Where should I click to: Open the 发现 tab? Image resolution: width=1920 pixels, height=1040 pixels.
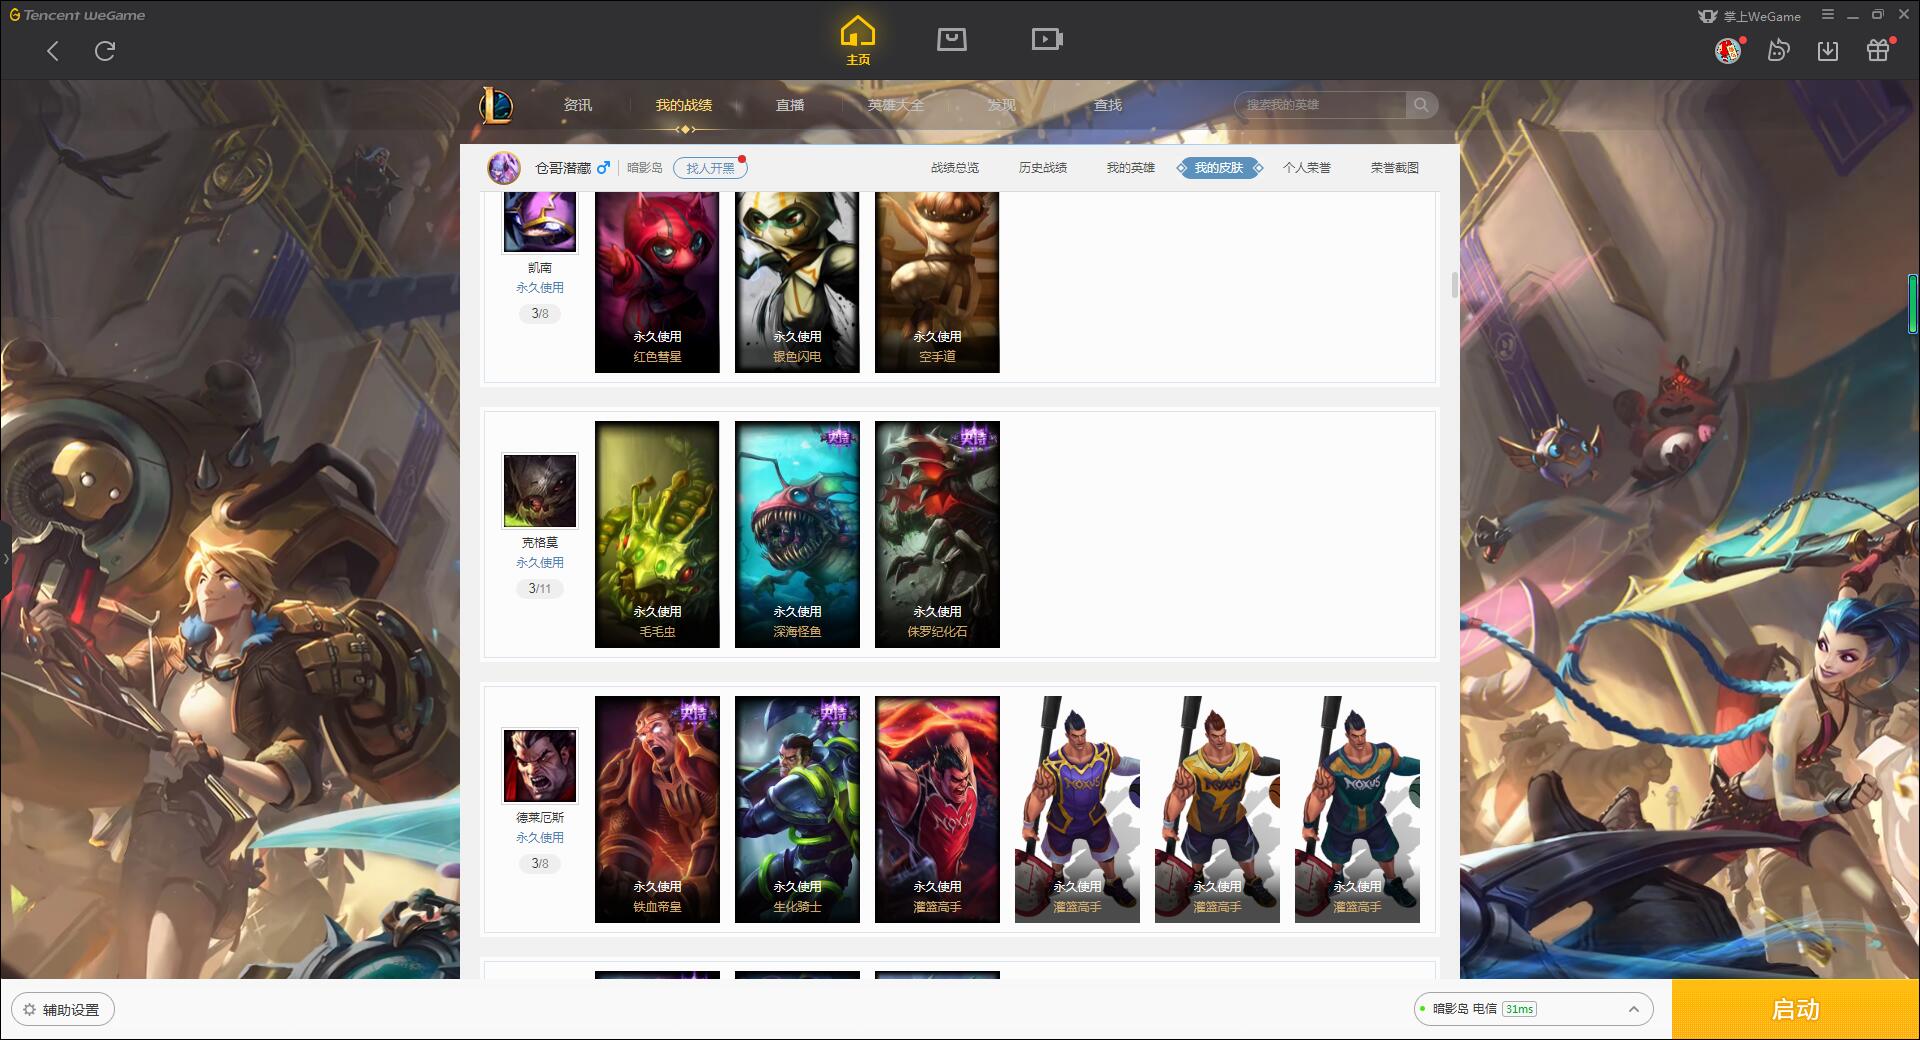click(x=1002, y=105)
